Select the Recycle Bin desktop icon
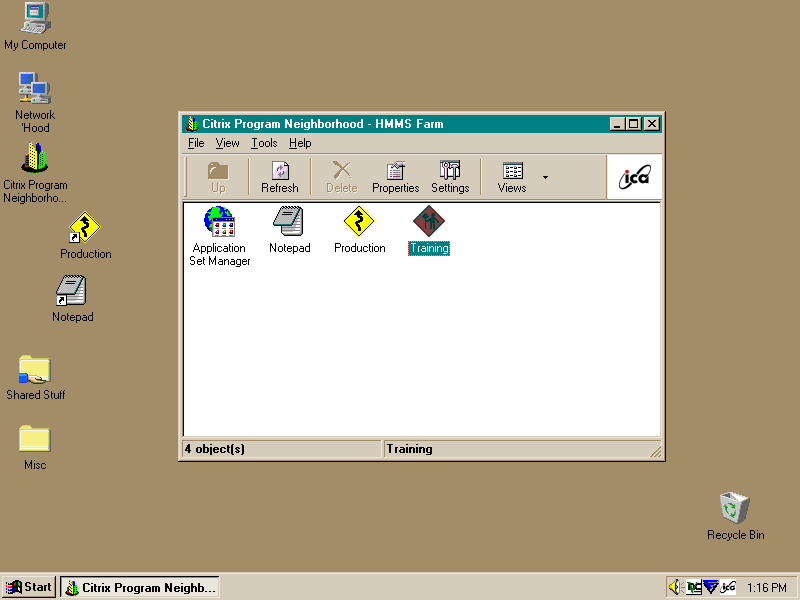 coord(735,516)
